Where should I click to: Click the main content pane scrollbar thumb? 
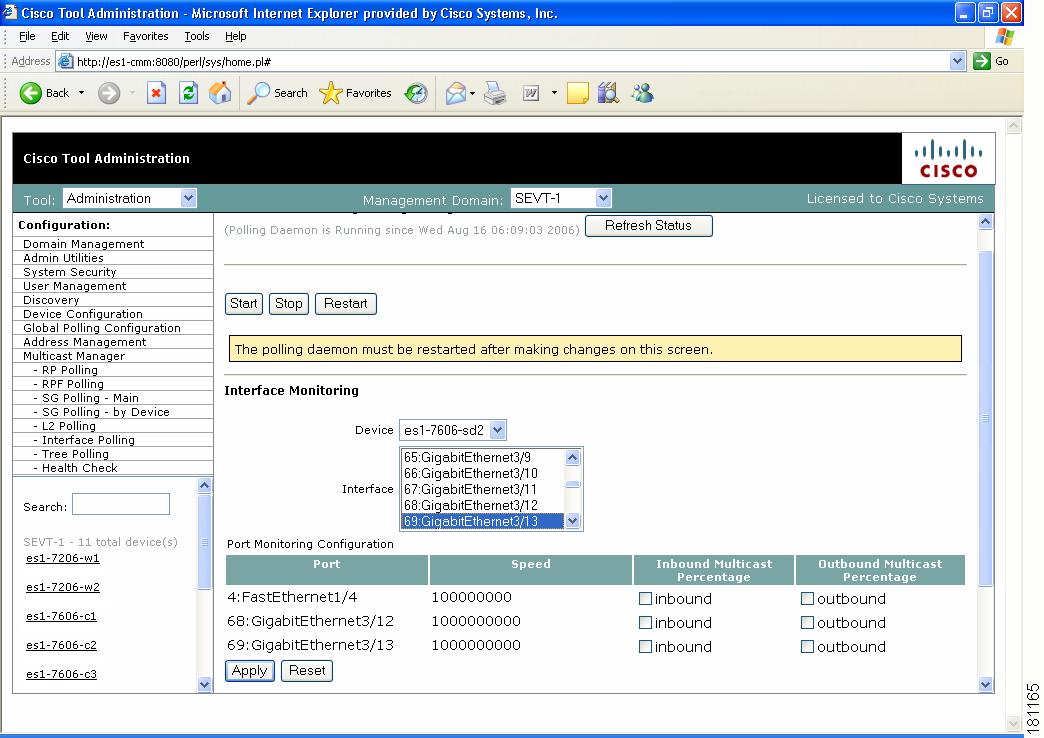click(x=985, y=418)
